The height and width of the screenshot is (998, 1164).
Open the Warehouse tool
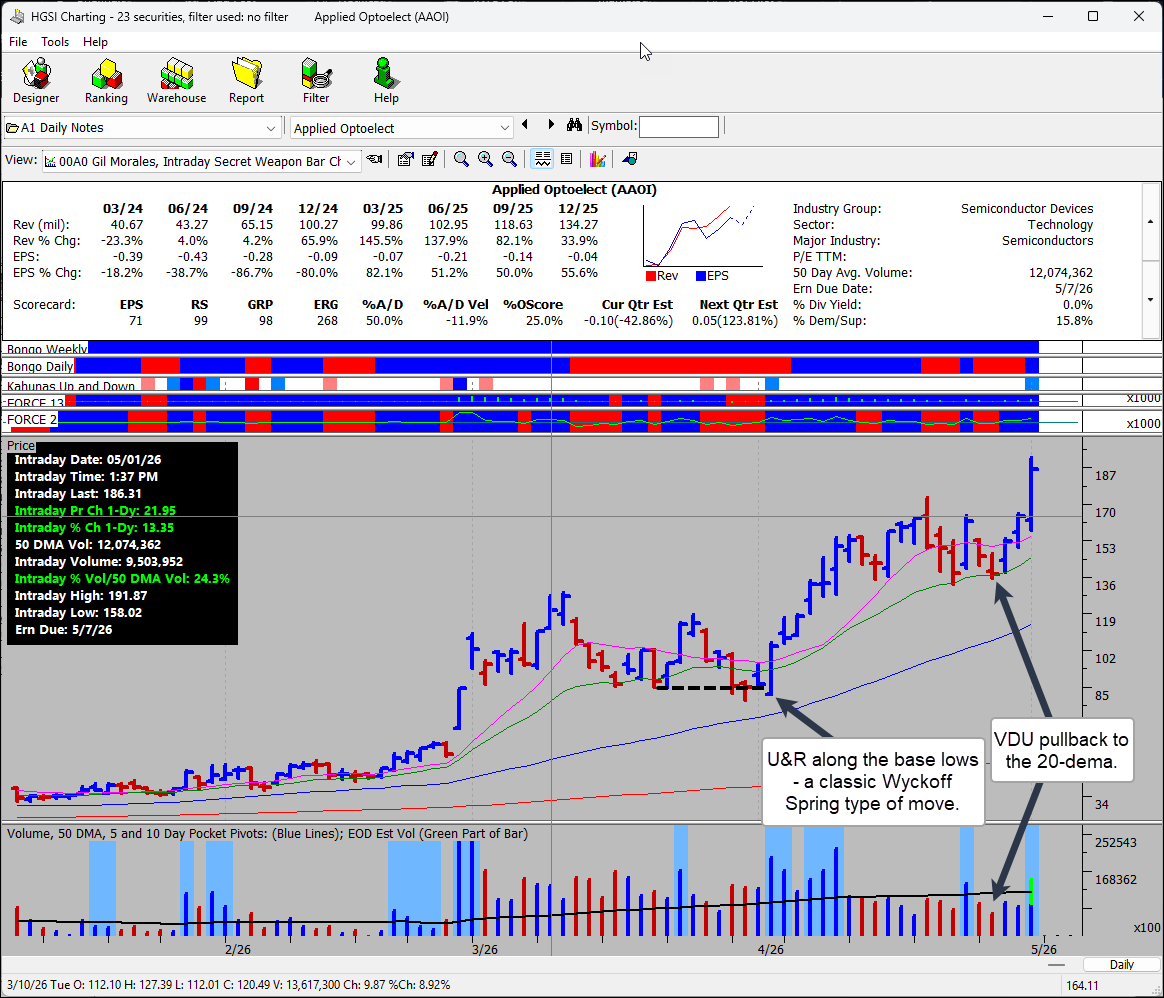click(177, 81)
